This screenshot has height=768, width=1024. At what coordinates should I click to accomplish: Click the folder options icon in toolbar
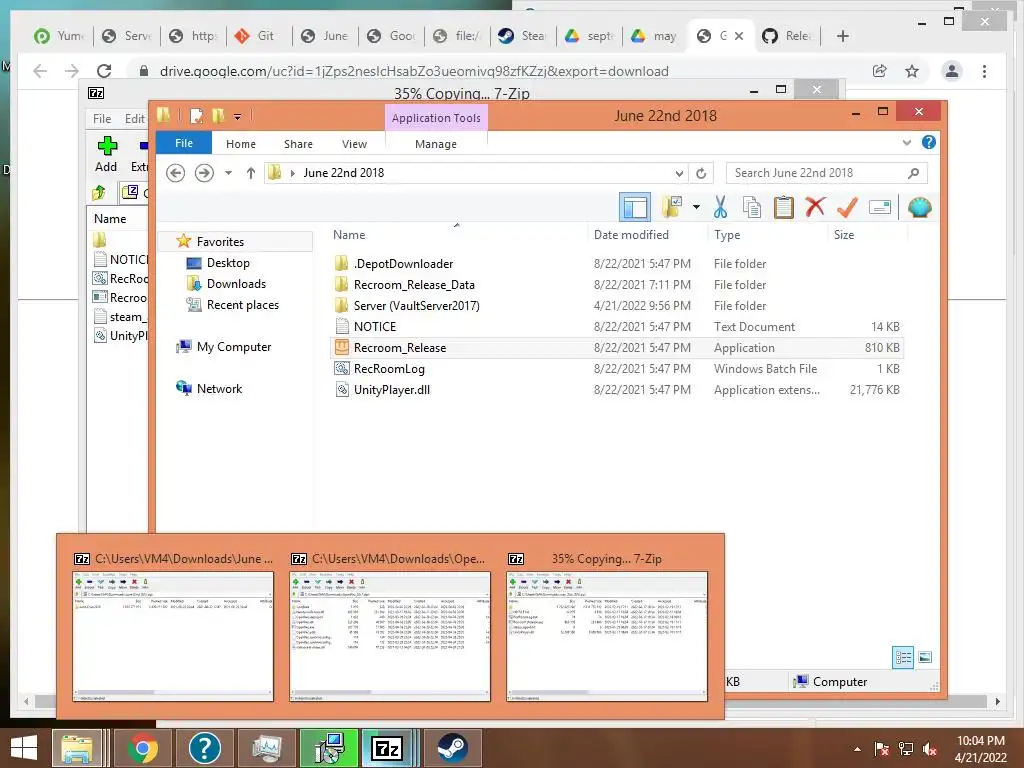coord(672,208)
